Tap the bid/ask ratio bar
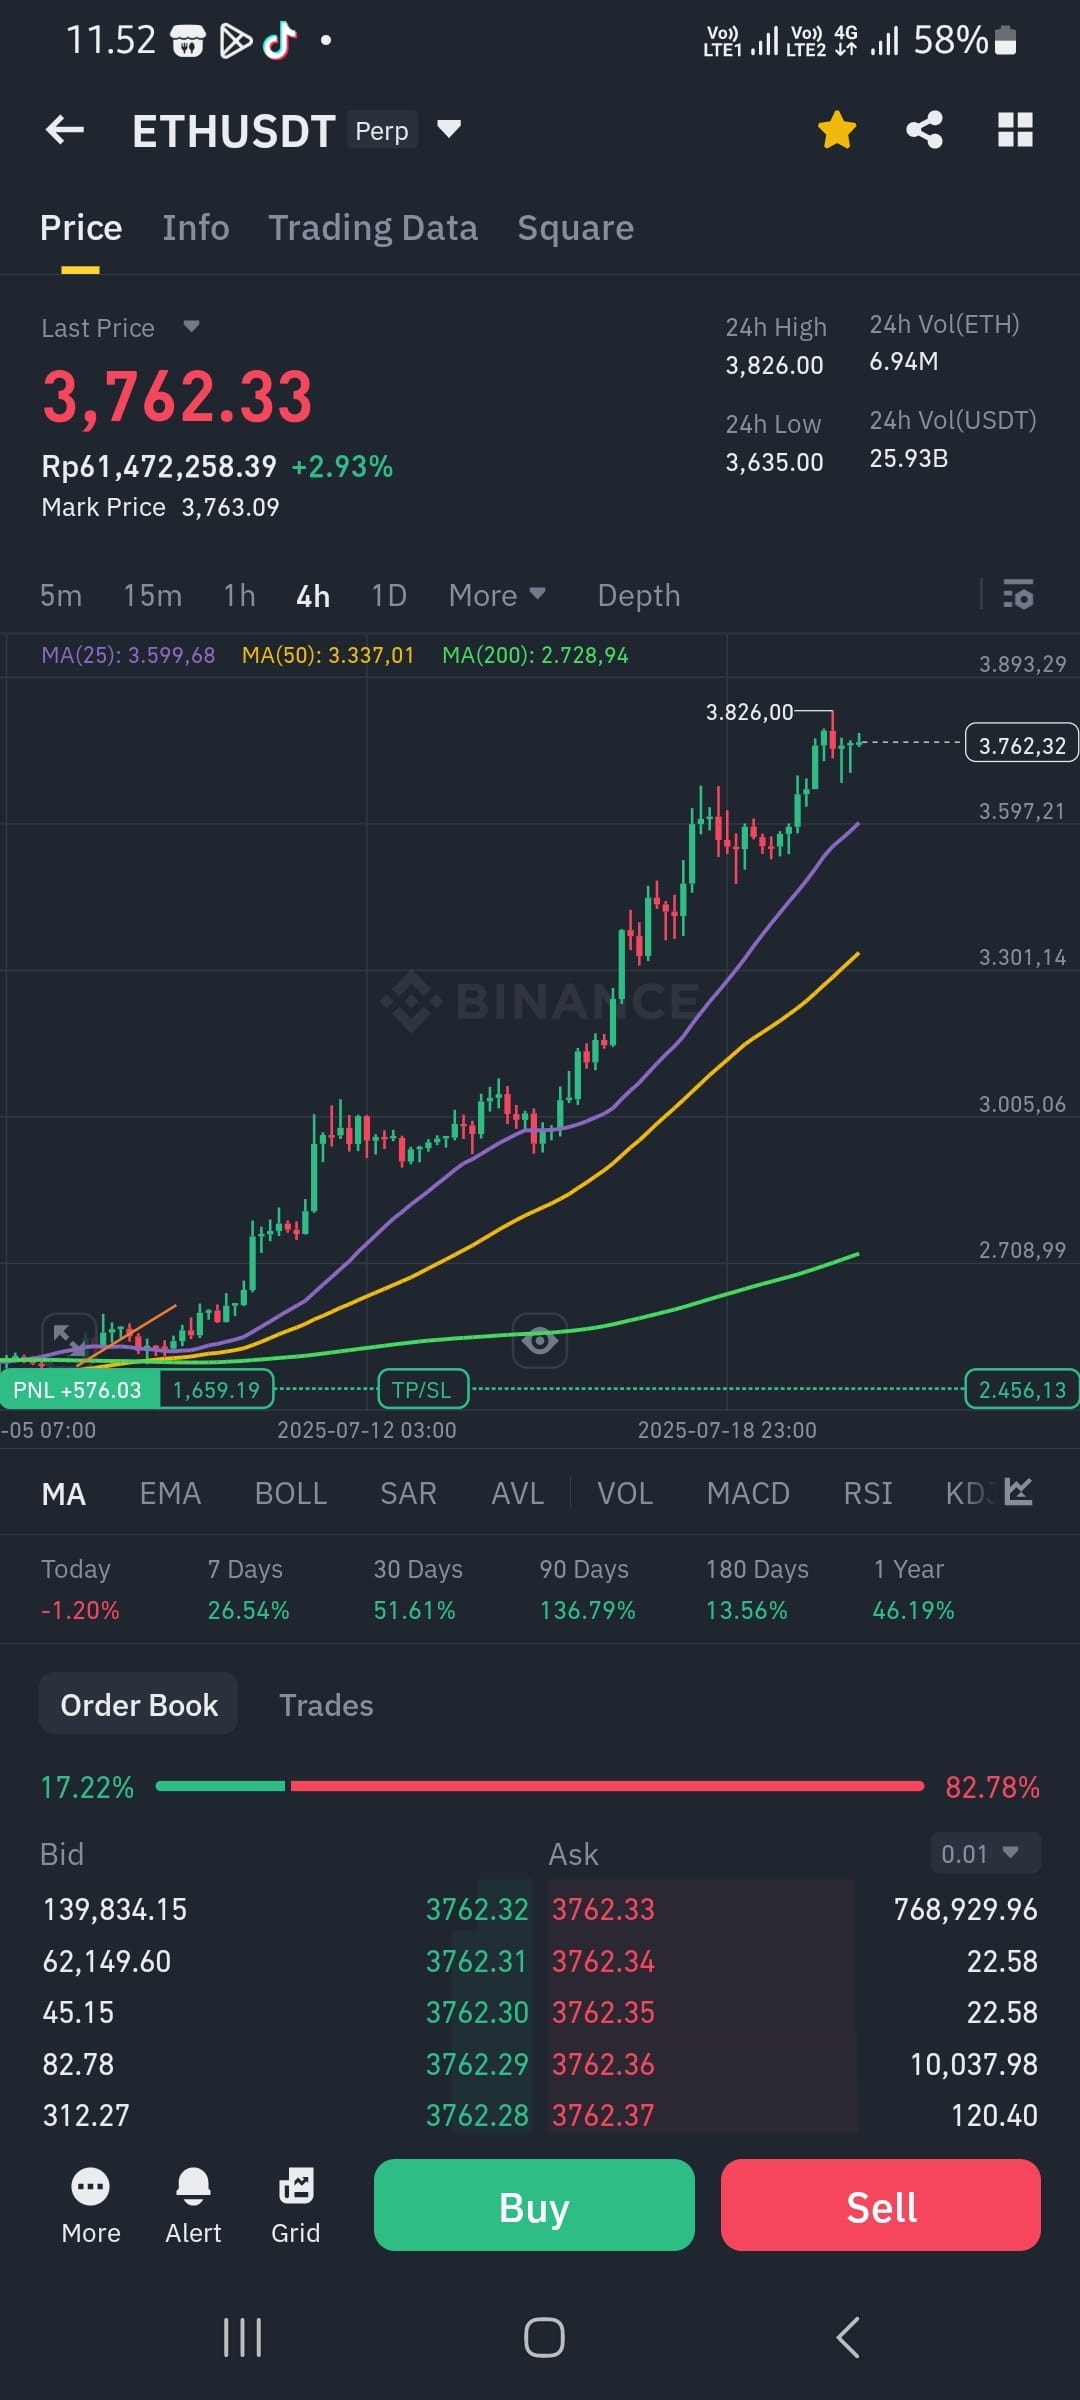Image resolution: width=1080 pixels, height=2400 pixels. 540,1786
